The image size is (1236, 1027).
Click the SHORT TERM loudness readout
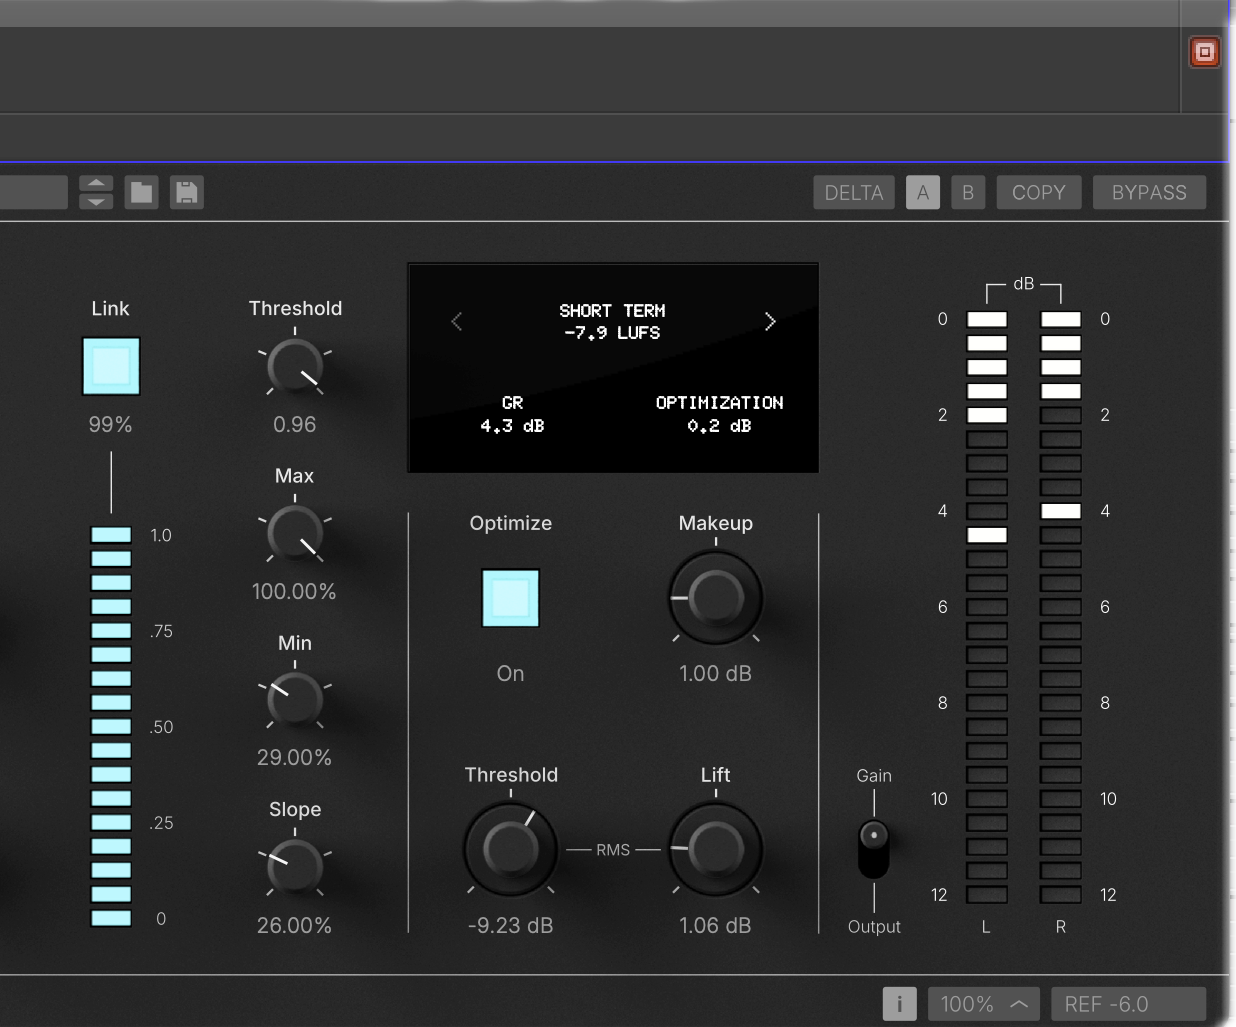(612, 322)
